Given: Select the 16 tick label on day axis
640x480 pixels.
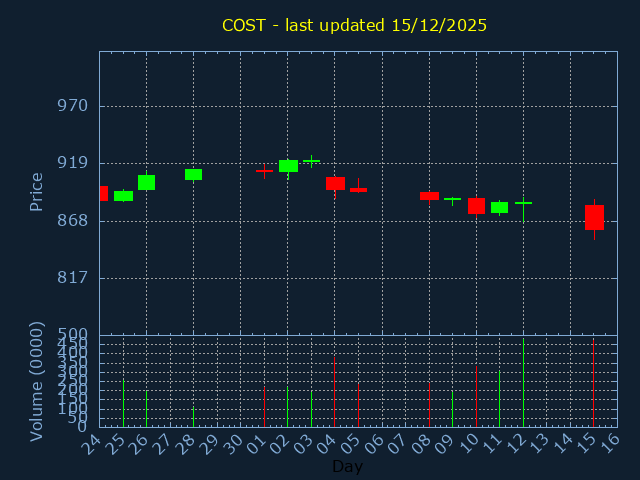Looking at the screenshot, I should (608, 441).
